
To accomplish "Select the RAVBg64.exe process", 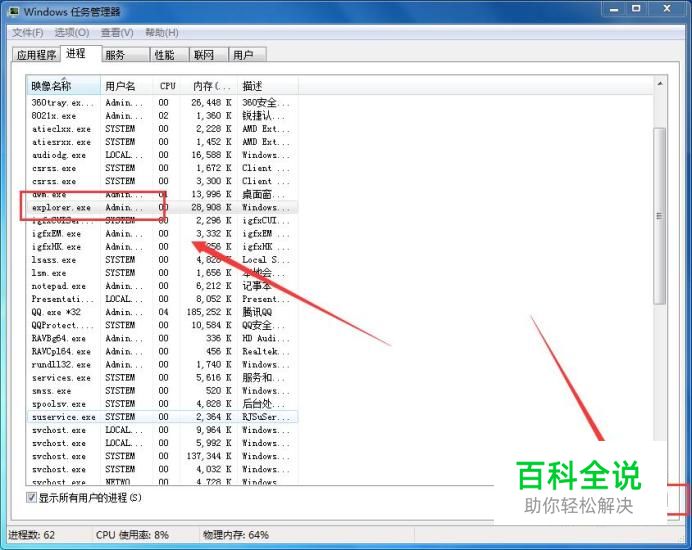I will point(162,338).
